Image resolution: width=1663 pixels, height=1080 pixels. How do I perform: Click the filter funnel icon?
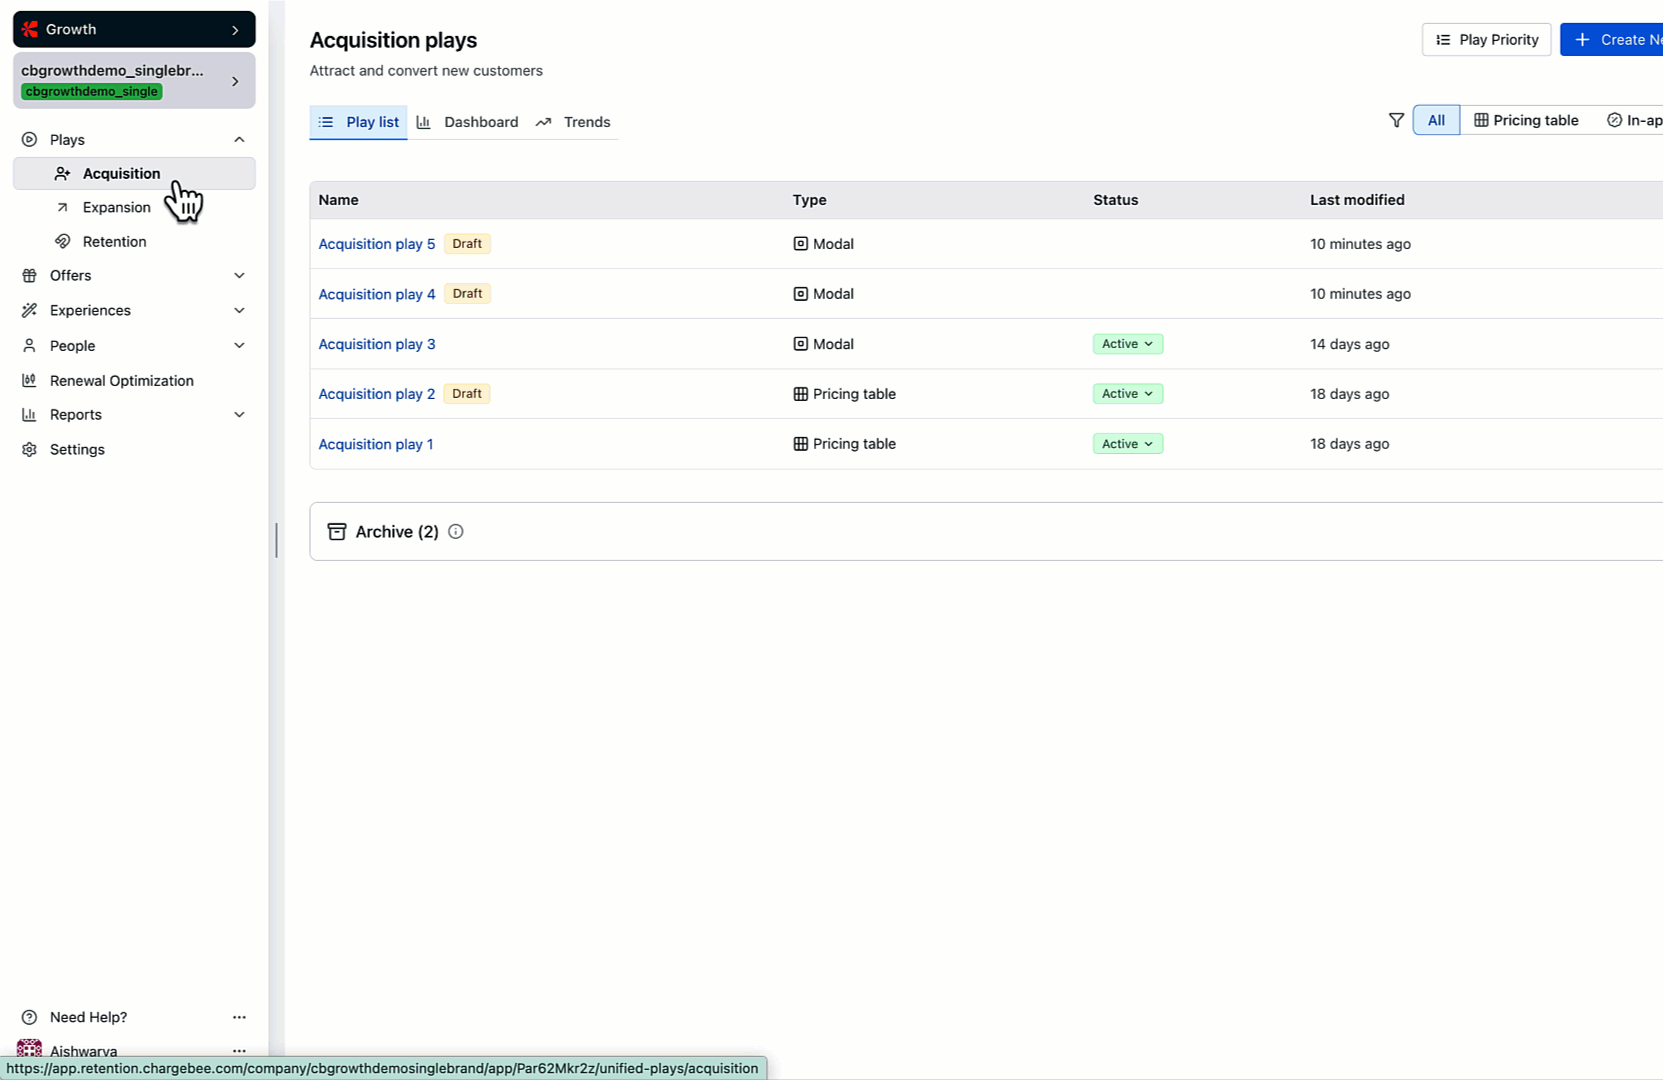click(x=1396, y=120)
